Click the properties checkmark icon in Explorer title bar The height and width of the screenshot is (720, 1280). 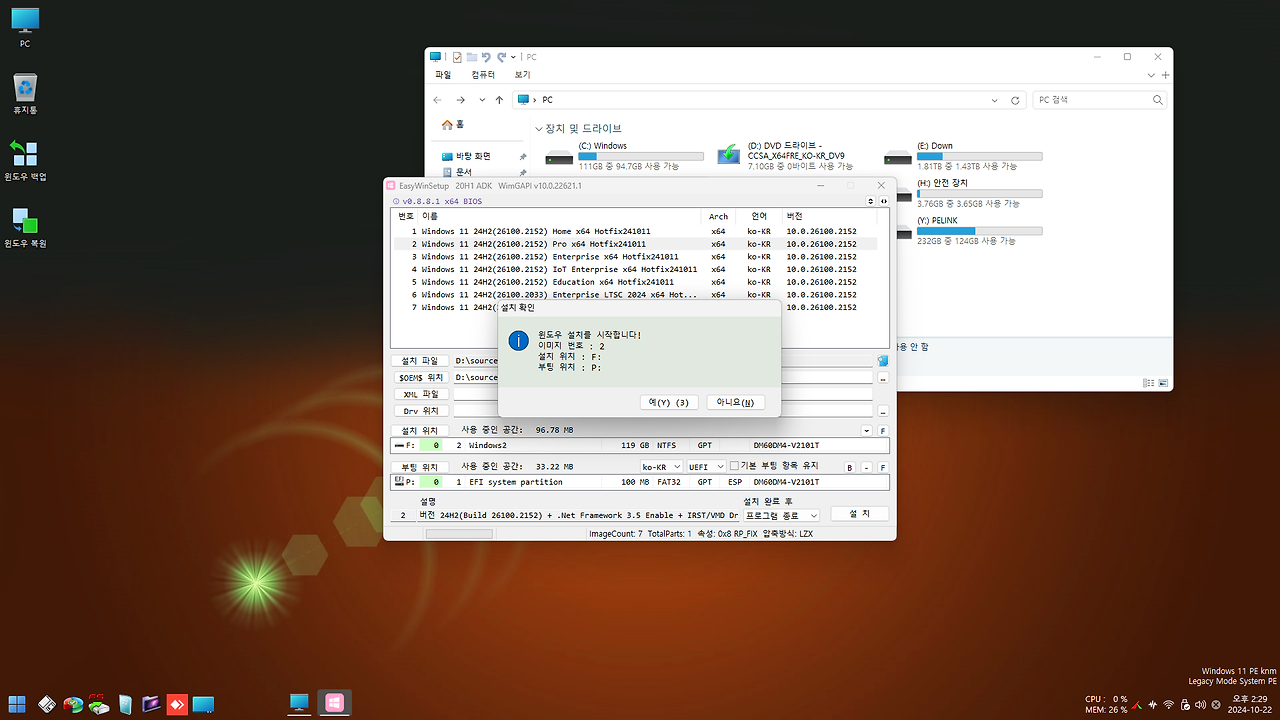457,57
